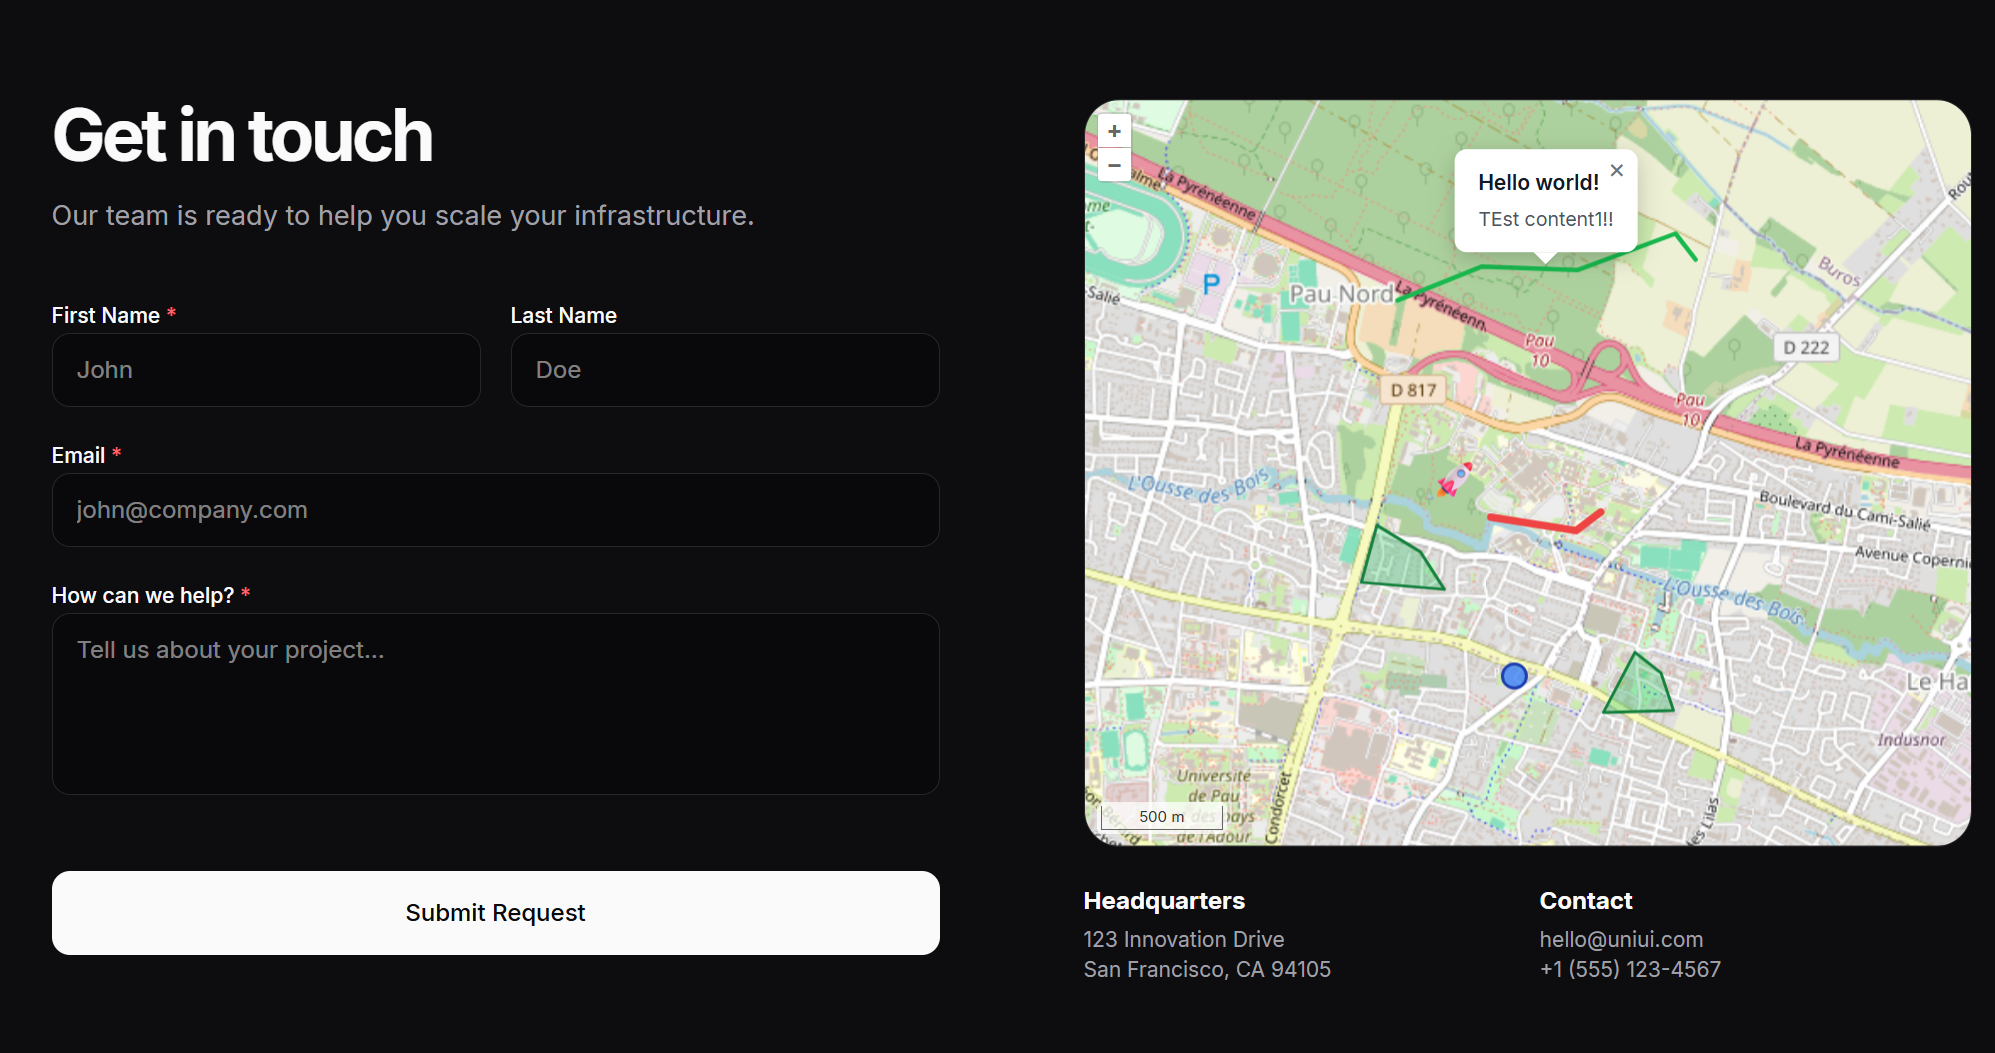Zoom out using the map minus button
The image size is (1995, 1053).
tap(1114, 165)
